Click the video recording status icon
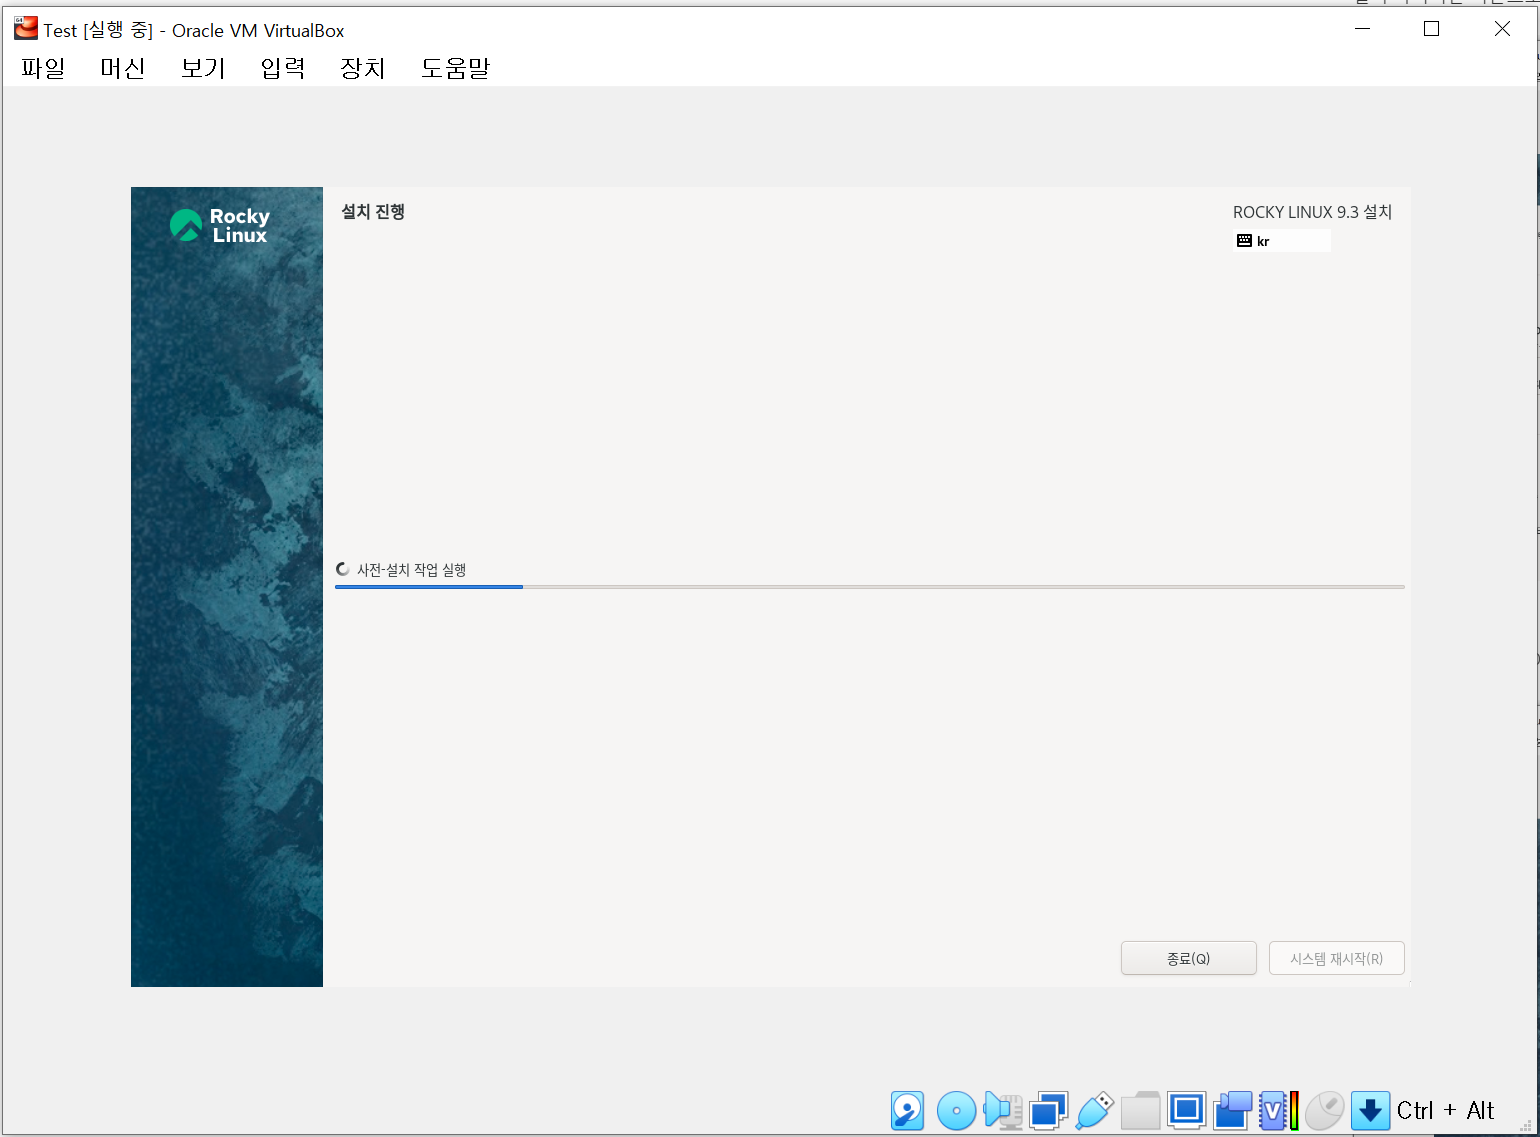1540x1137 pixels. point(1233,1111)
